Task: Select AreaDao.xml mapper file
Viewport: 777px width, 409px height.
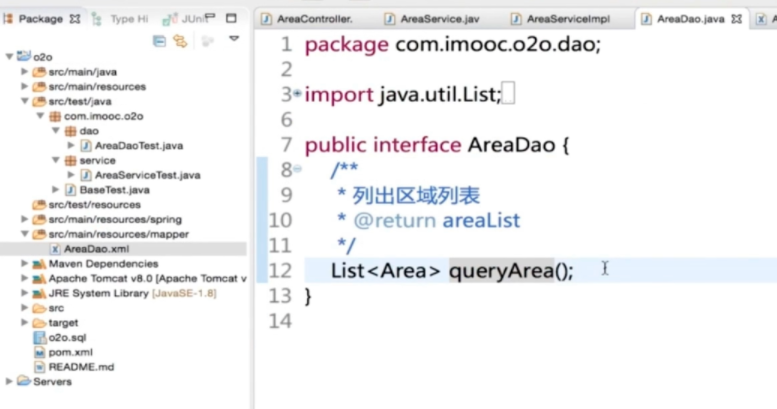Action: [x=96, y=248]
